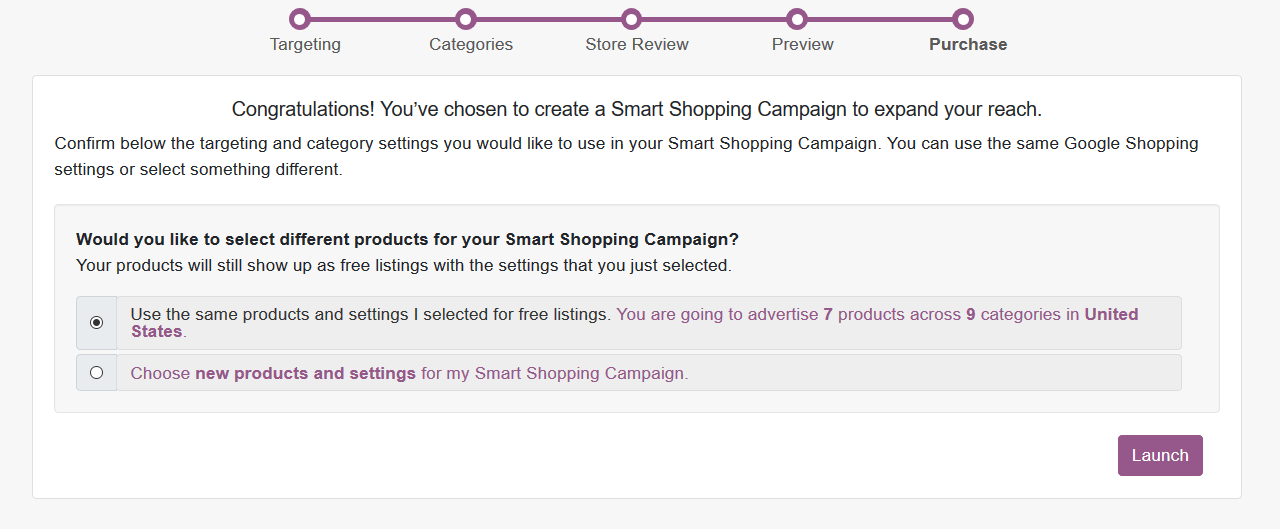Click the Targeting step circle marker
The height and width of the screenshot is (529, 1280).
click(299, 19)
